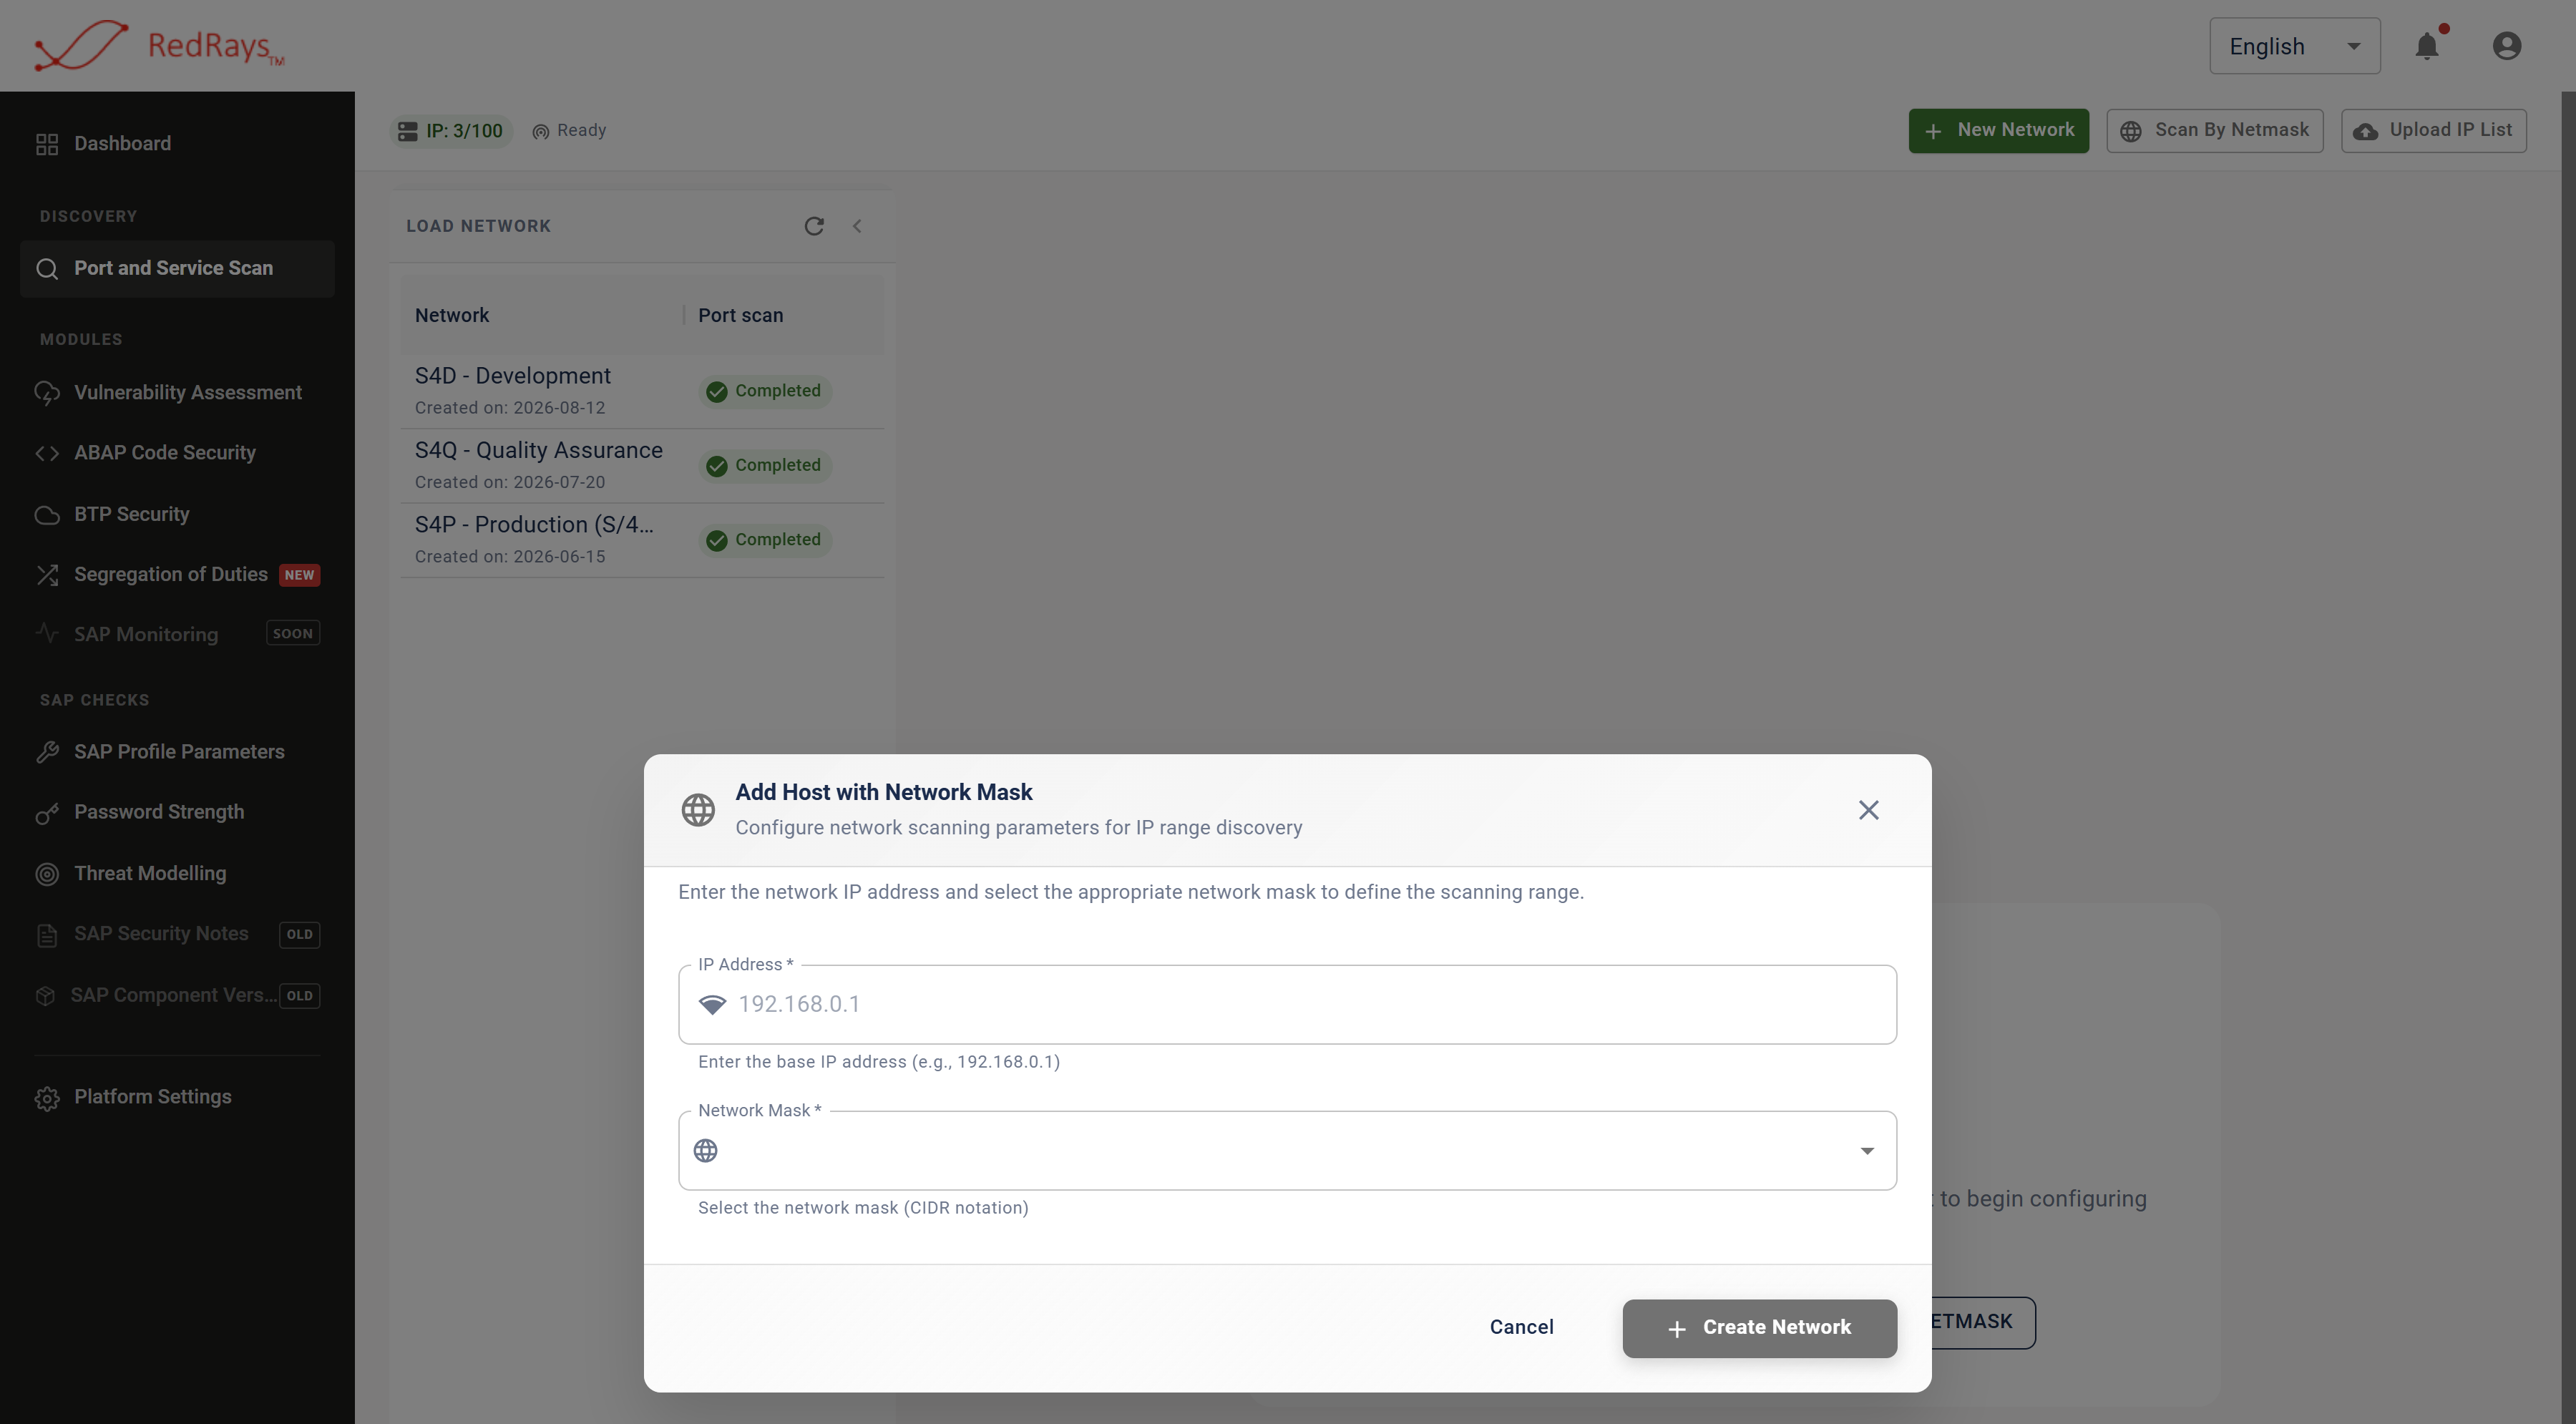Click the Dashboard grid icon
The width and height of the screenshot is (2576, 1424).
pos(47,144)
